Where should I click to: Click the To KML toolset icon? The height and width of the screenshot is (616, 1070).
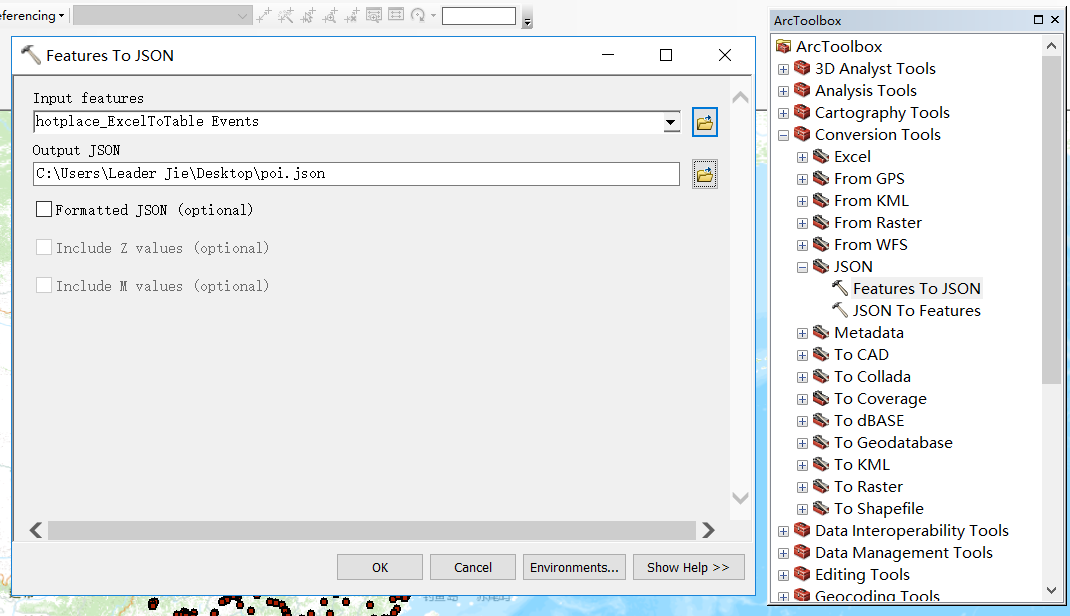pyautogui.click(x=821, y=464)
